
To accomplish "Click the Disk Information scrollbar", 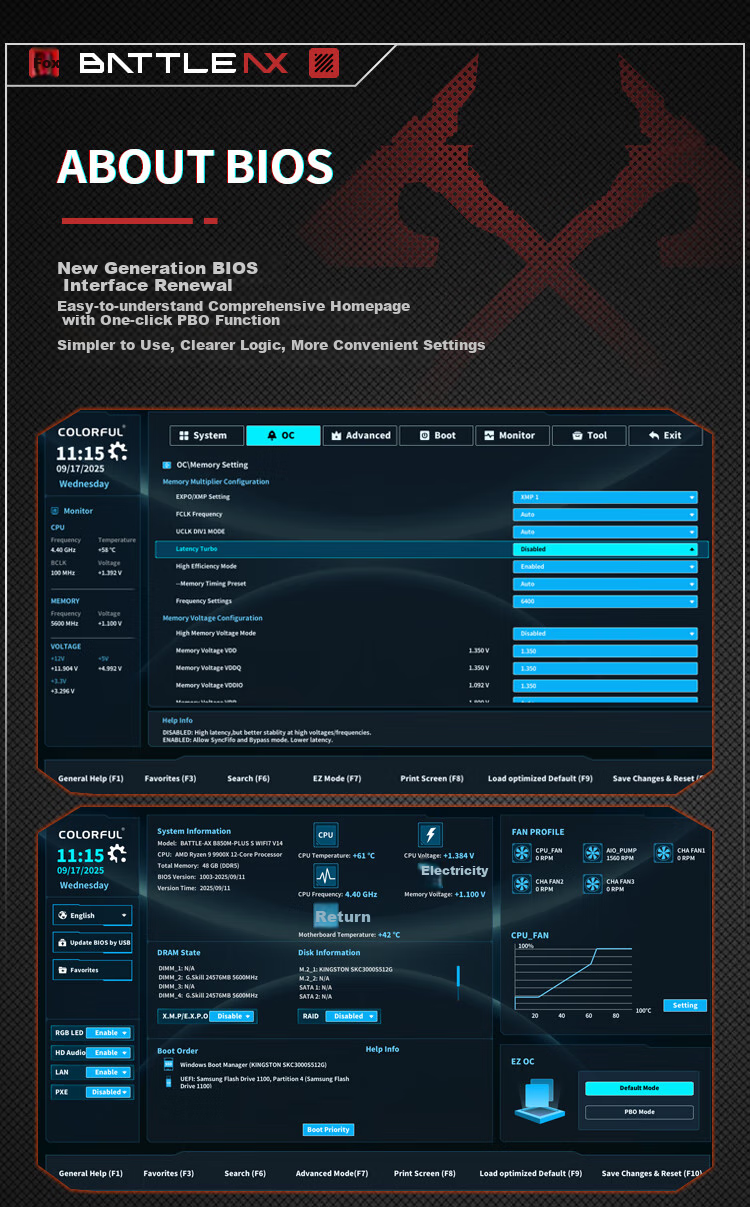I will 458,976.
